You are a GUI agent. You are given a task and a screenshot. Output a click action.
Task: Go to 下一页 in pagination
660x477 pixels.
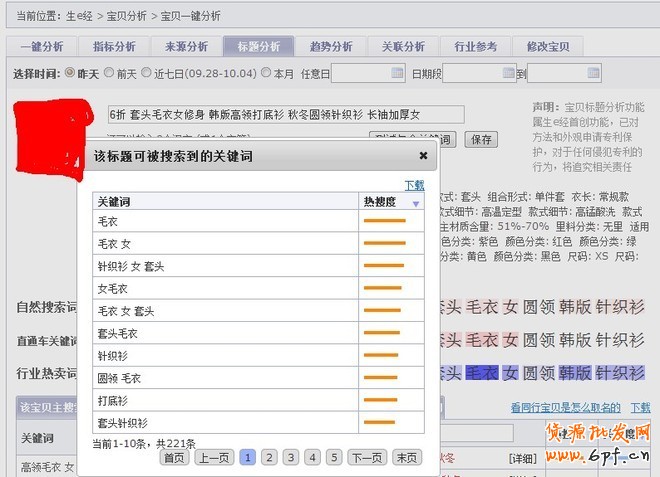tap(367, 458)
